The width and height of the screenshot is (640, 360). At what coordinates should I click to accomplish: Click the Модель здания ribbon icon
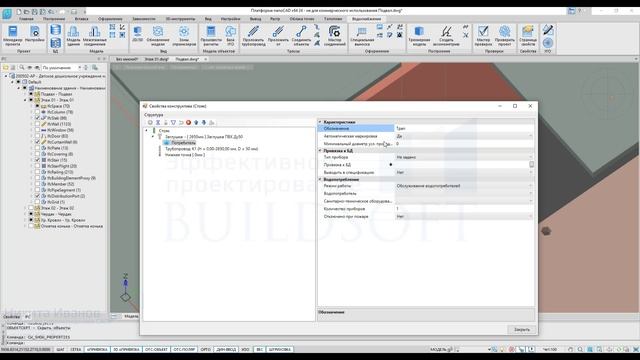point(73,36)
